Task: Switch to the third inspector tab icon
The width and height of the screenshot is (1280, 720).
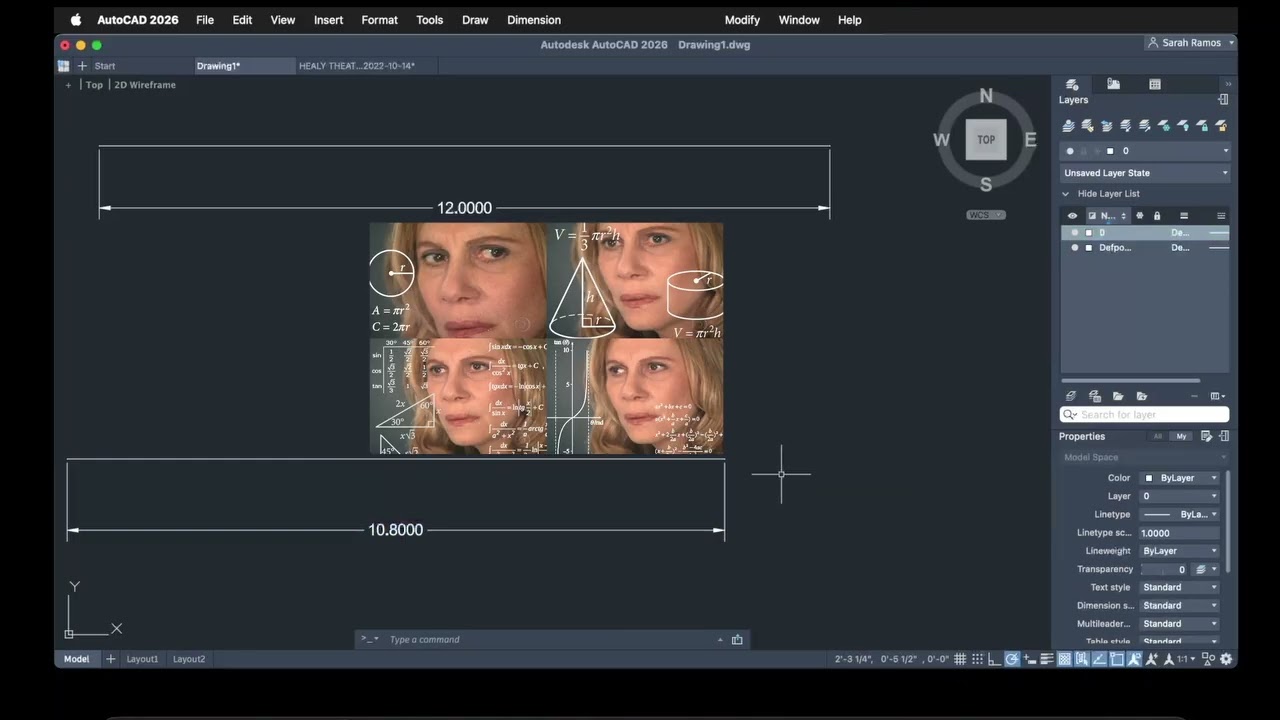Action: coord(1155,84)
